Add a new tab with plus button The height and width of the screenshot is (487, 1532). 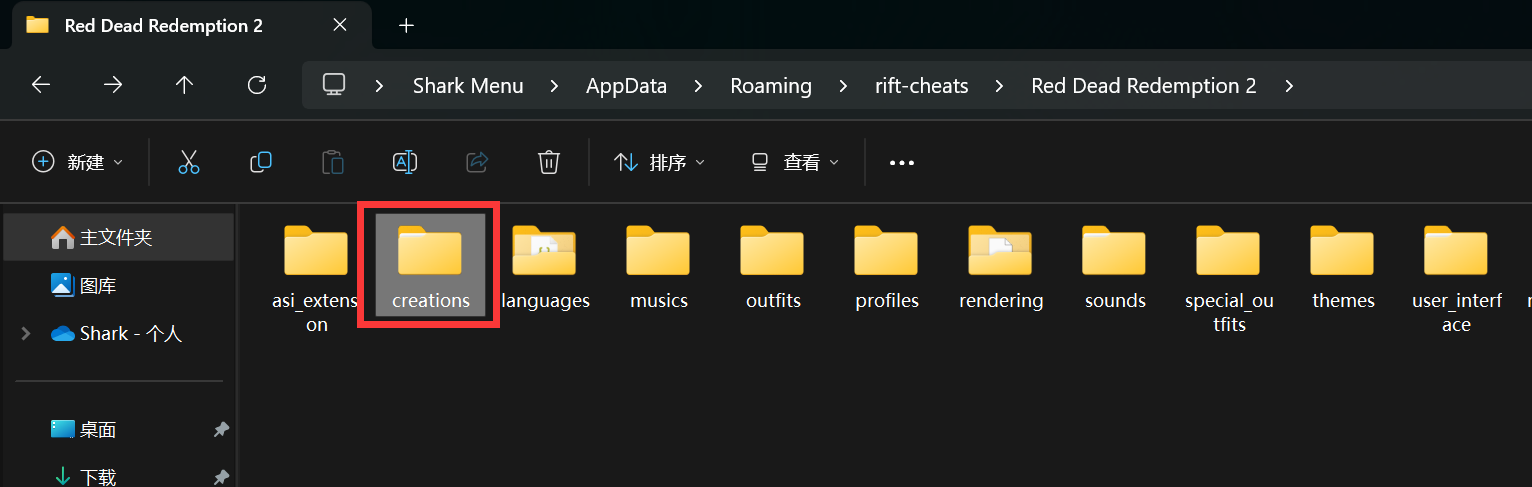406,26
